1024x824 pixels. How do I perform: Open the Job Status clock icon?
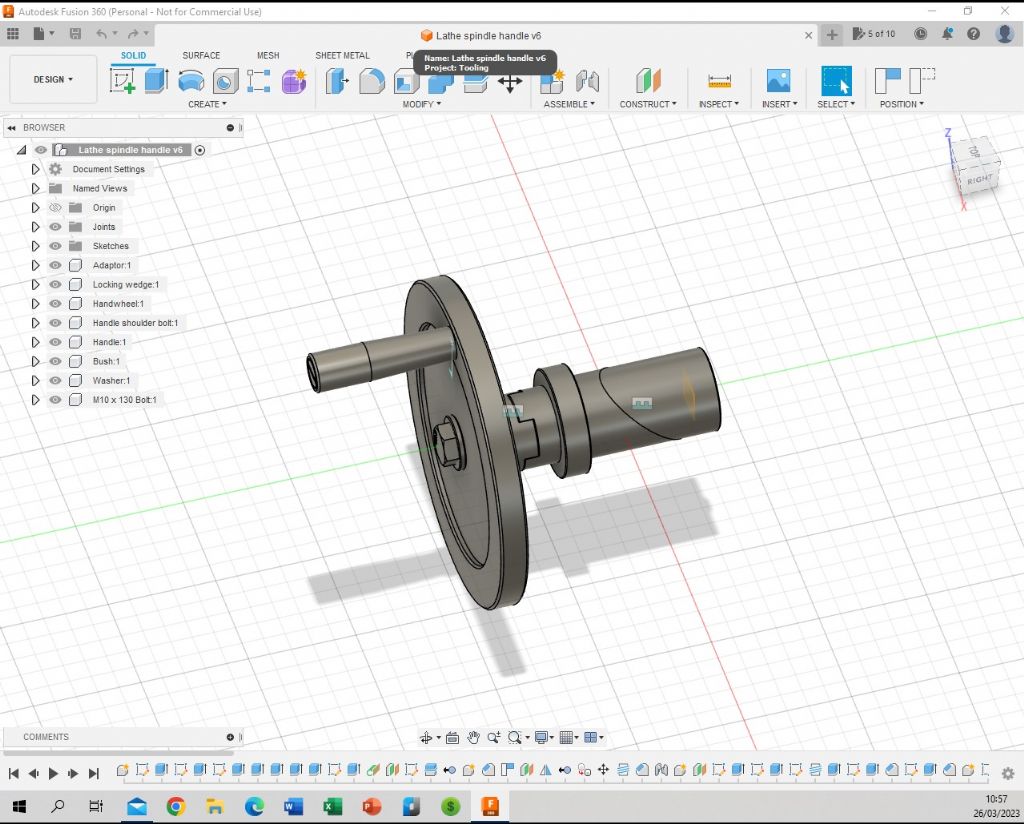point(920,34)
